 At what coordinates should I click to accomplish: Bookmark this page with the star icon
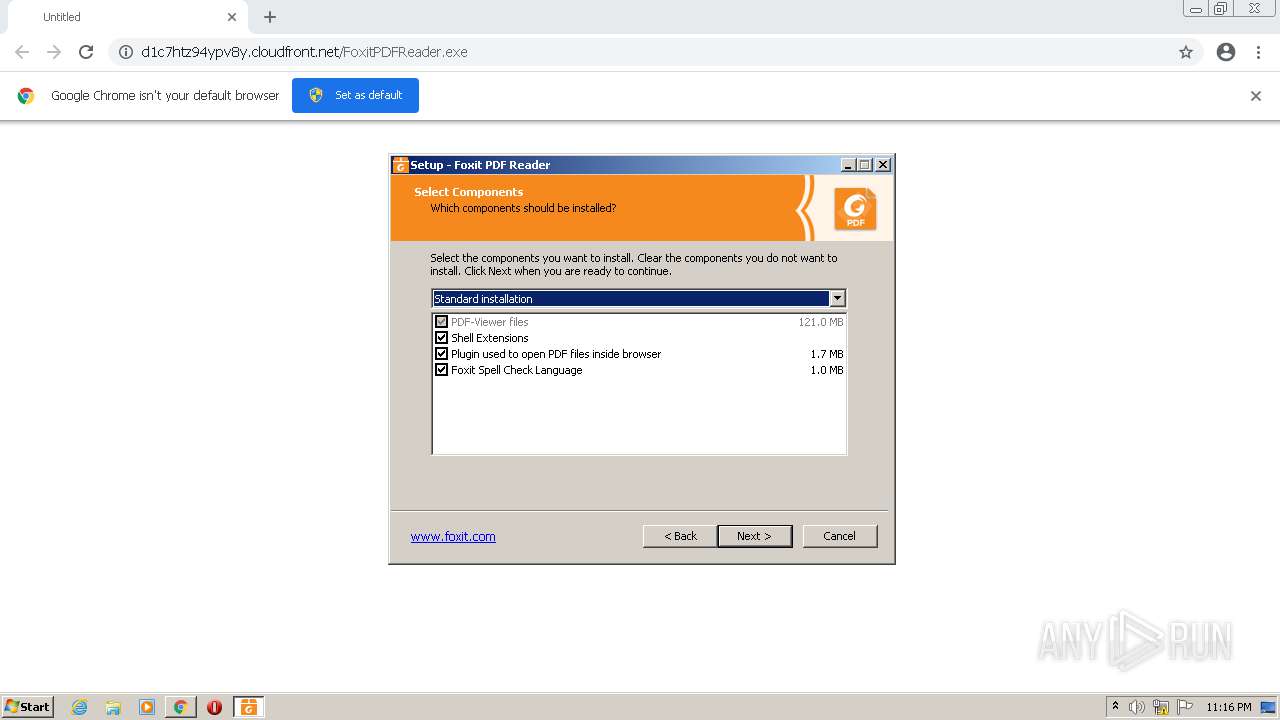(1186, 52)
